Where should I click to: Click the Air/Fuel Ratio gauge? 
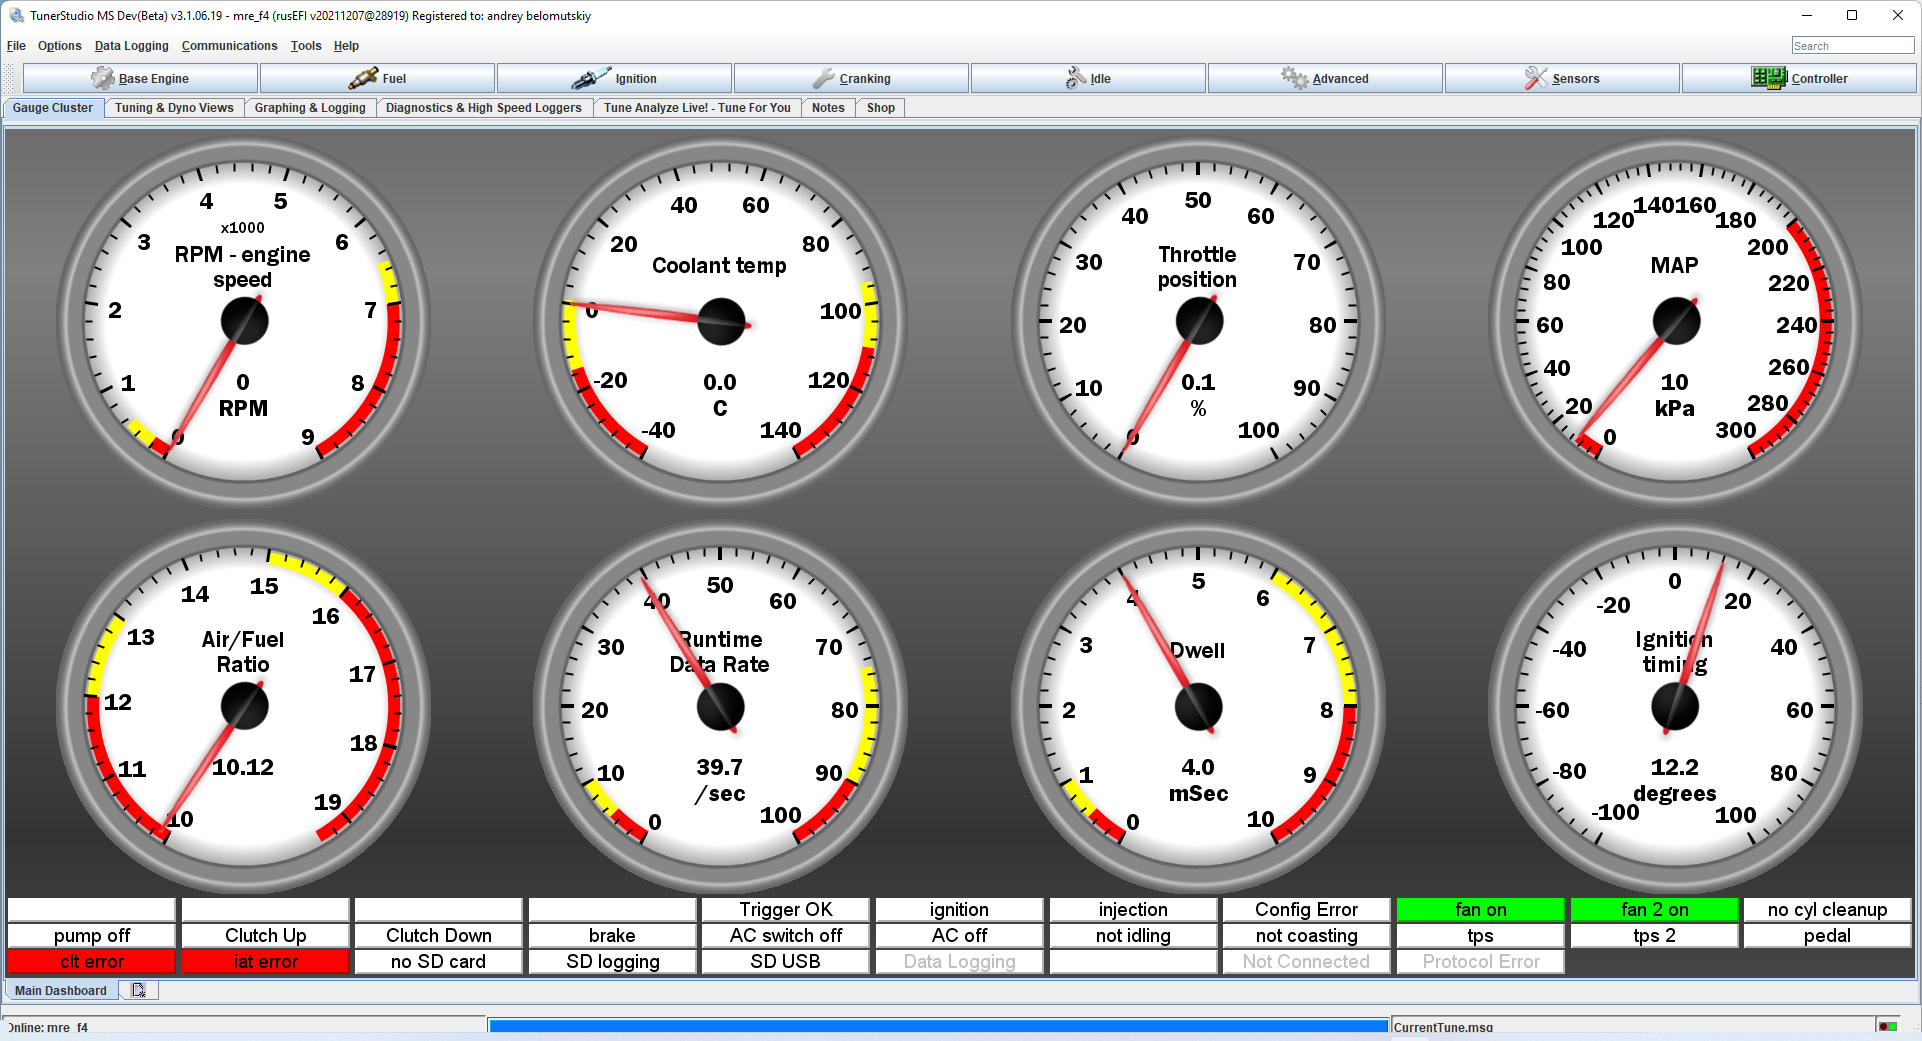[244, 706]
